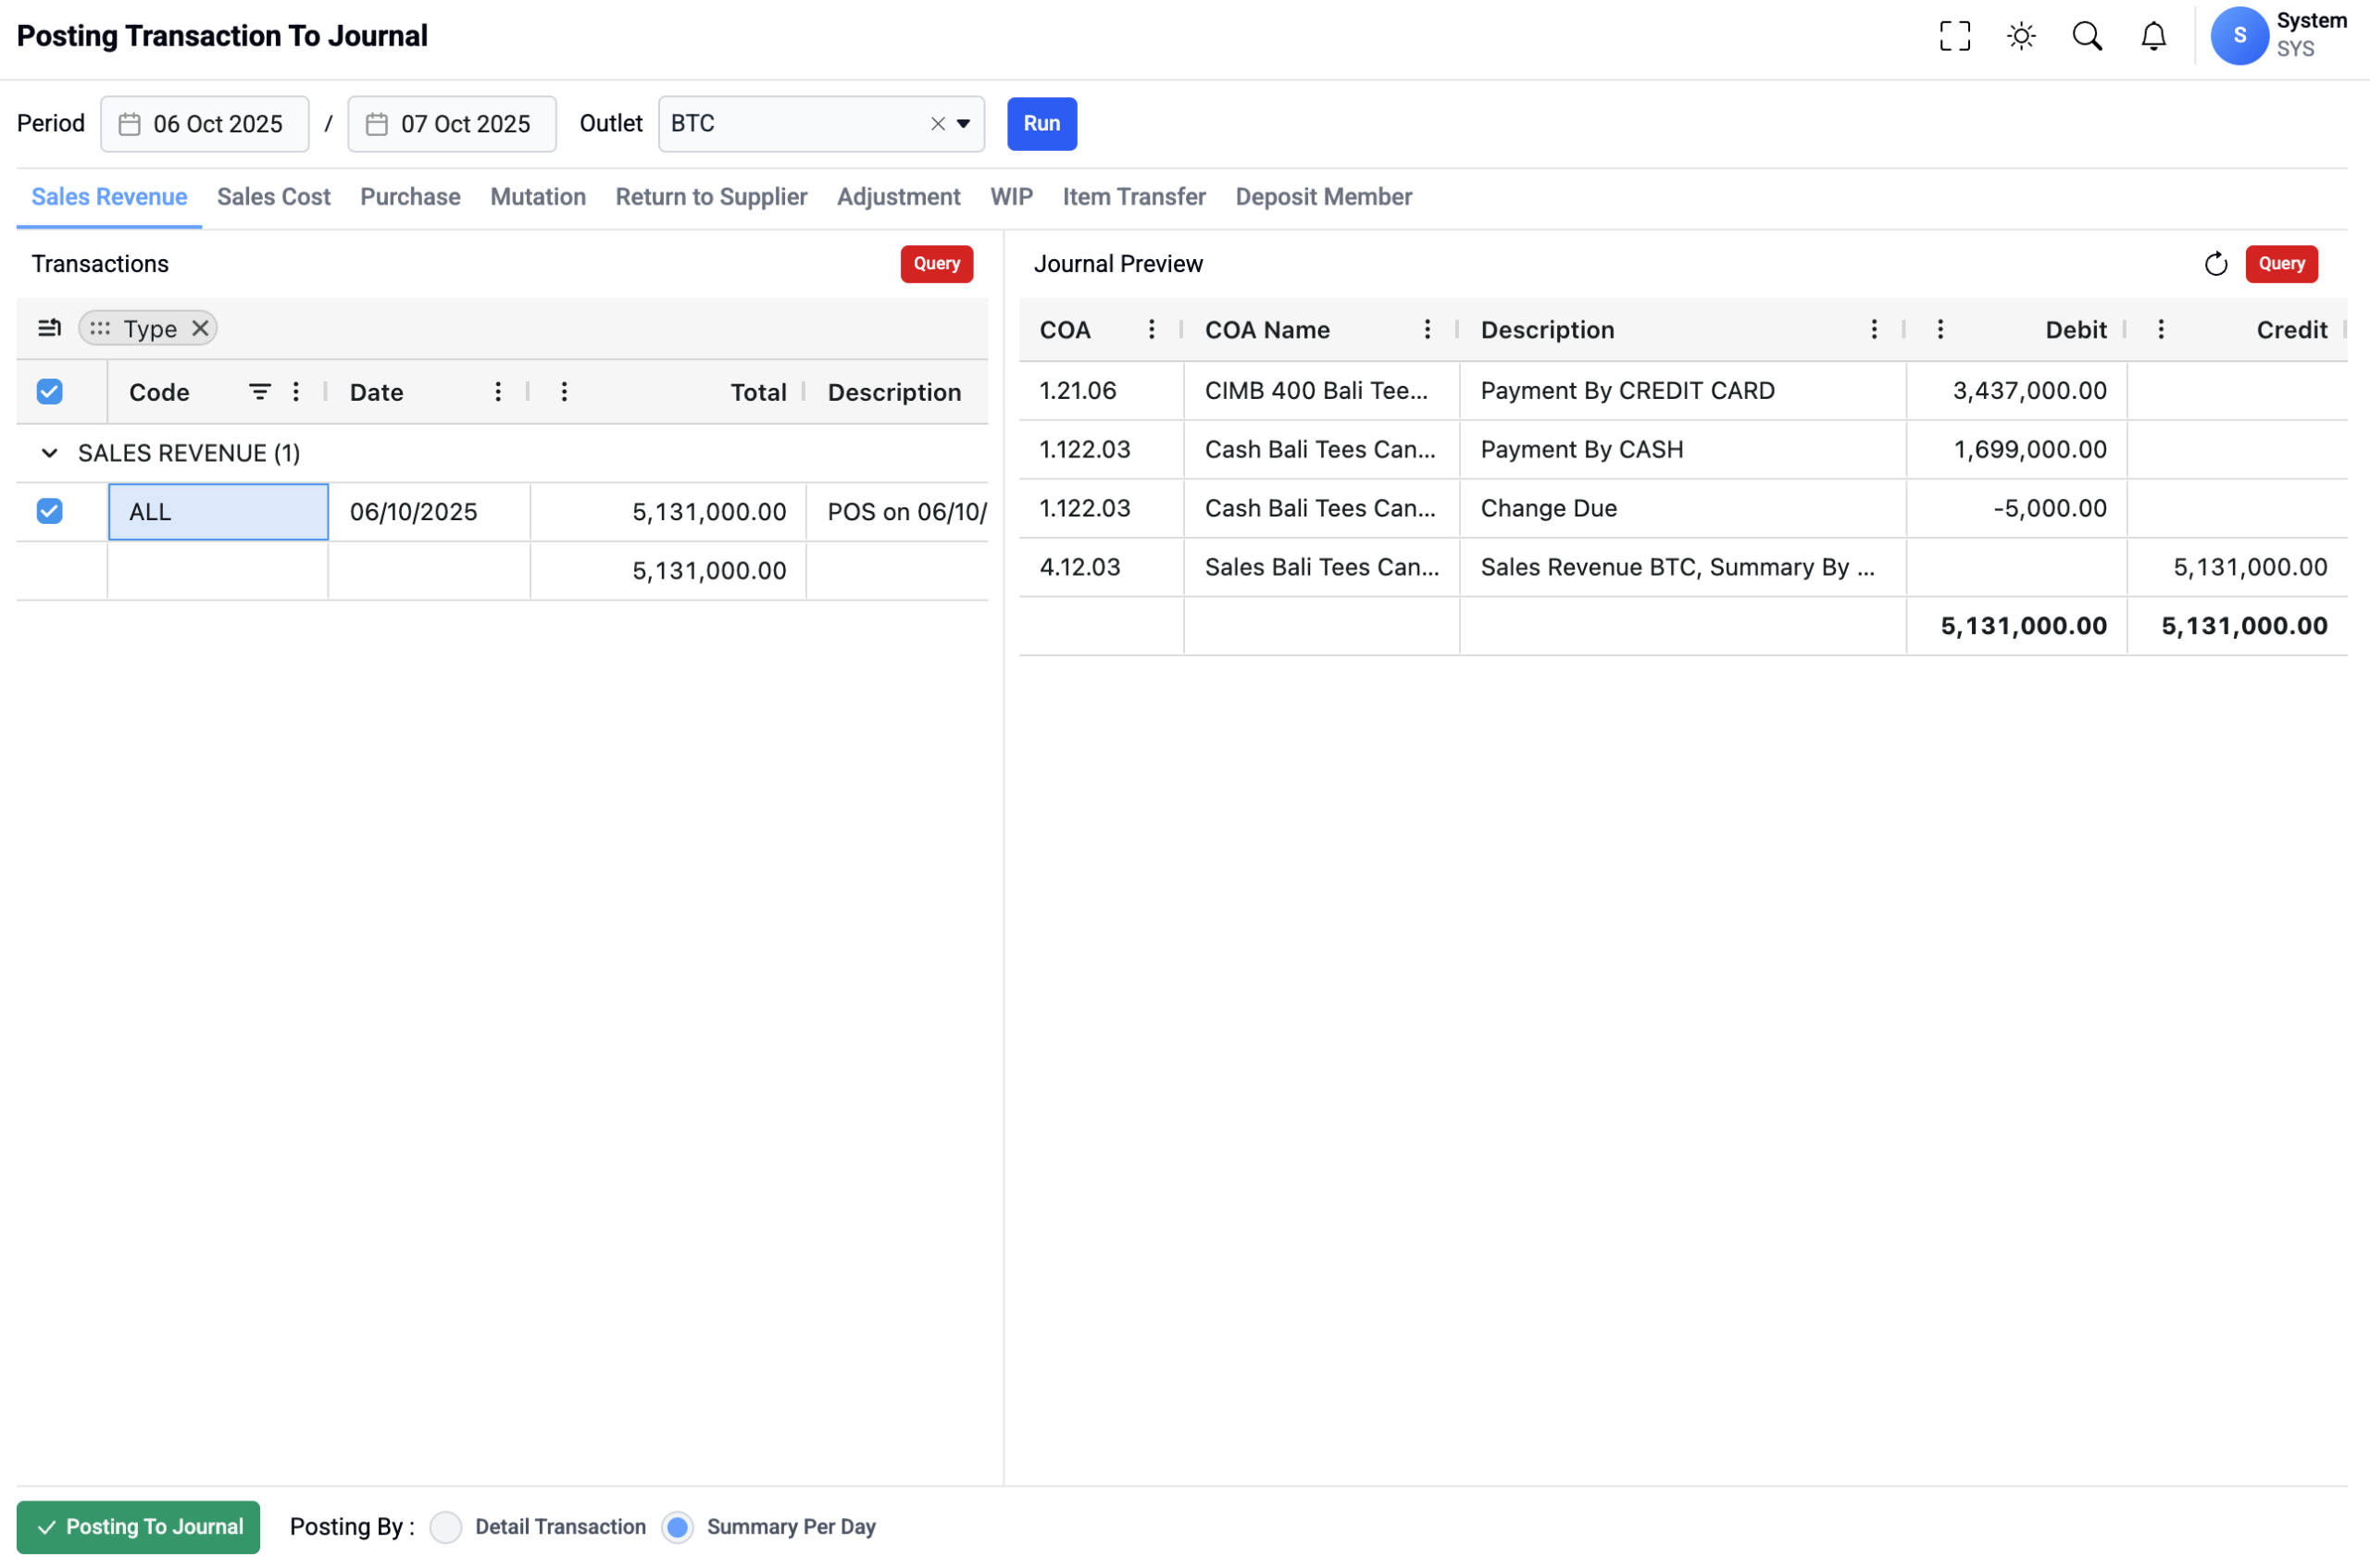Click the Posting To Journal button
Viewport: 2370px width, 1568px height.
138,1526
